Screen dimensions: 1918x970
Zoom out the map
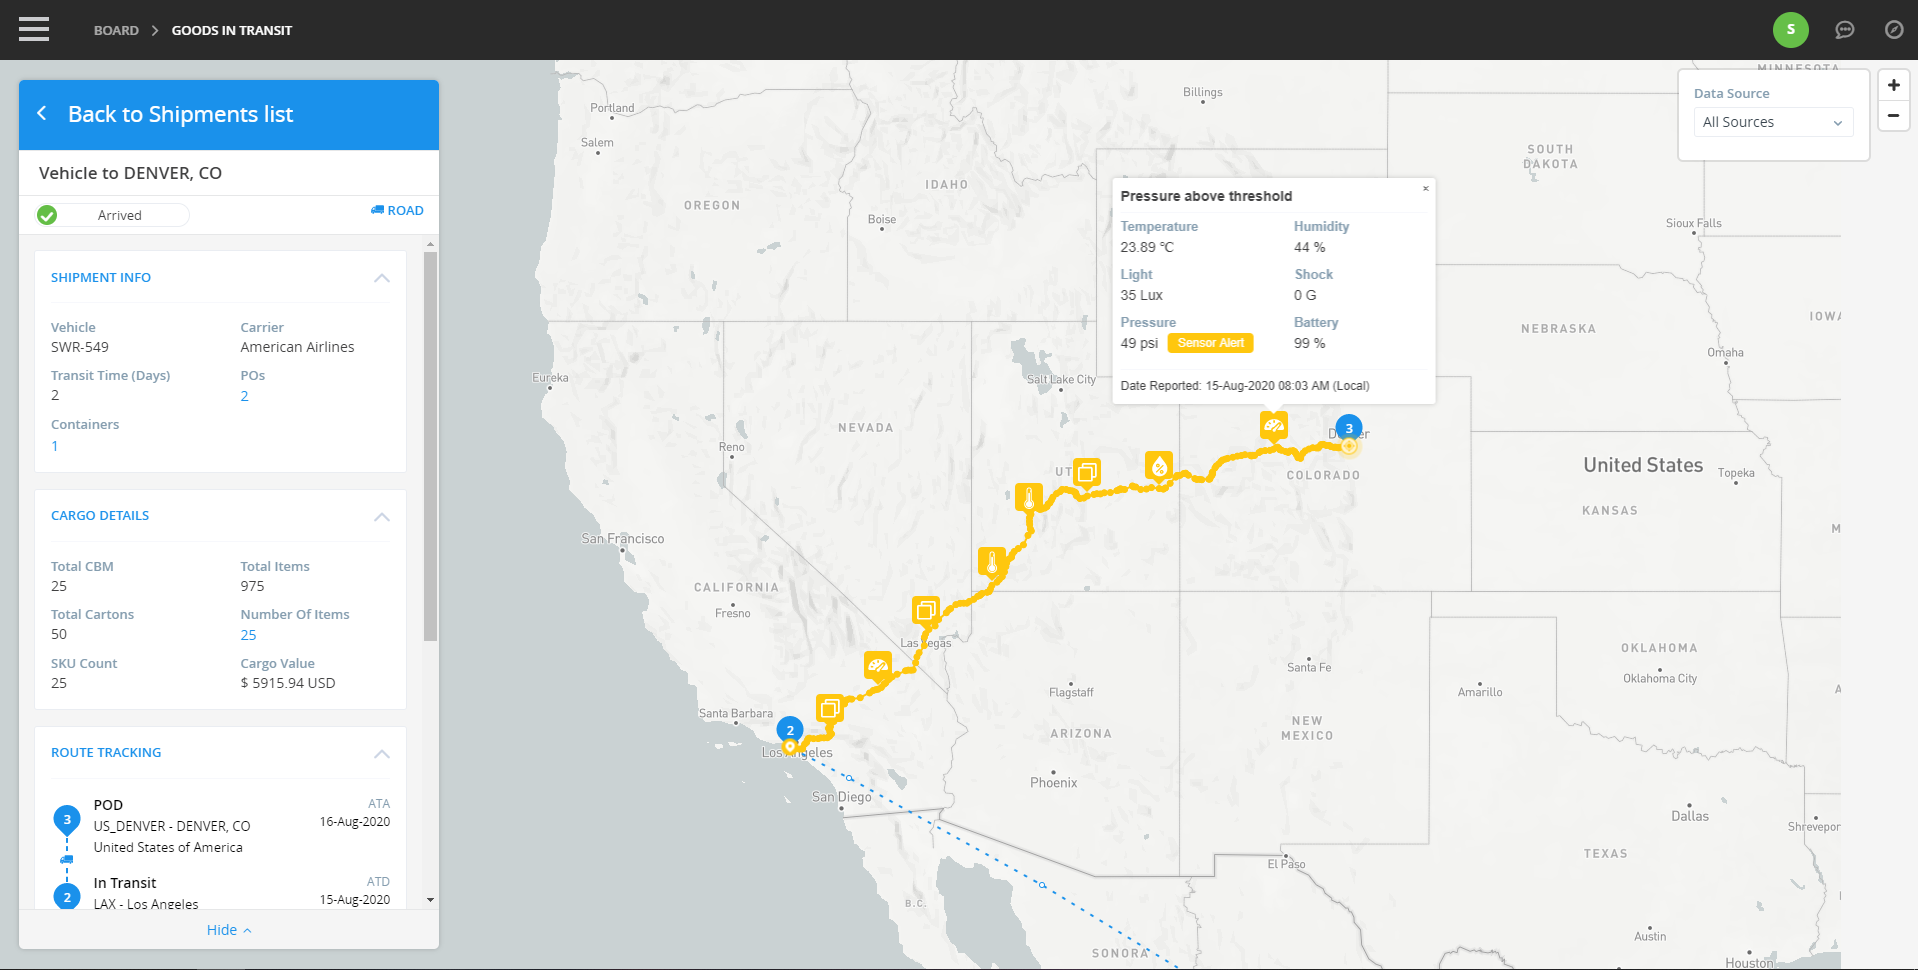point(1893,115)
